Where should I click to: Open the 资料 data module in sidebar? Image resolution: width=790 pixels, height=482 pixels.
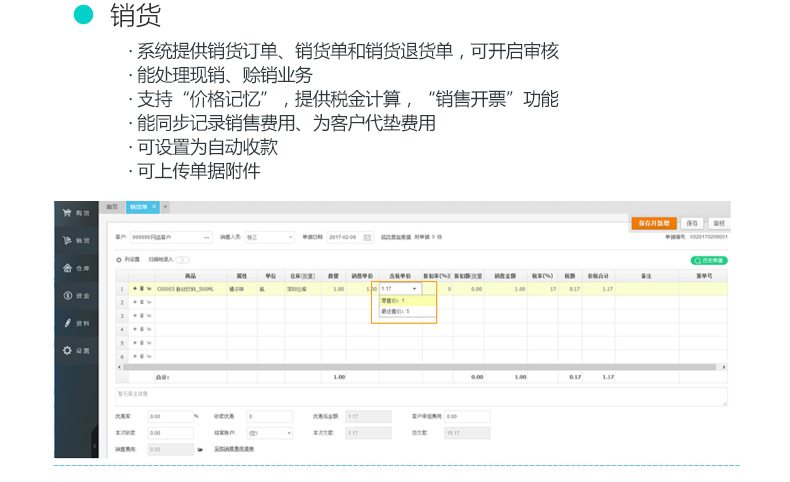click(78, 323)
